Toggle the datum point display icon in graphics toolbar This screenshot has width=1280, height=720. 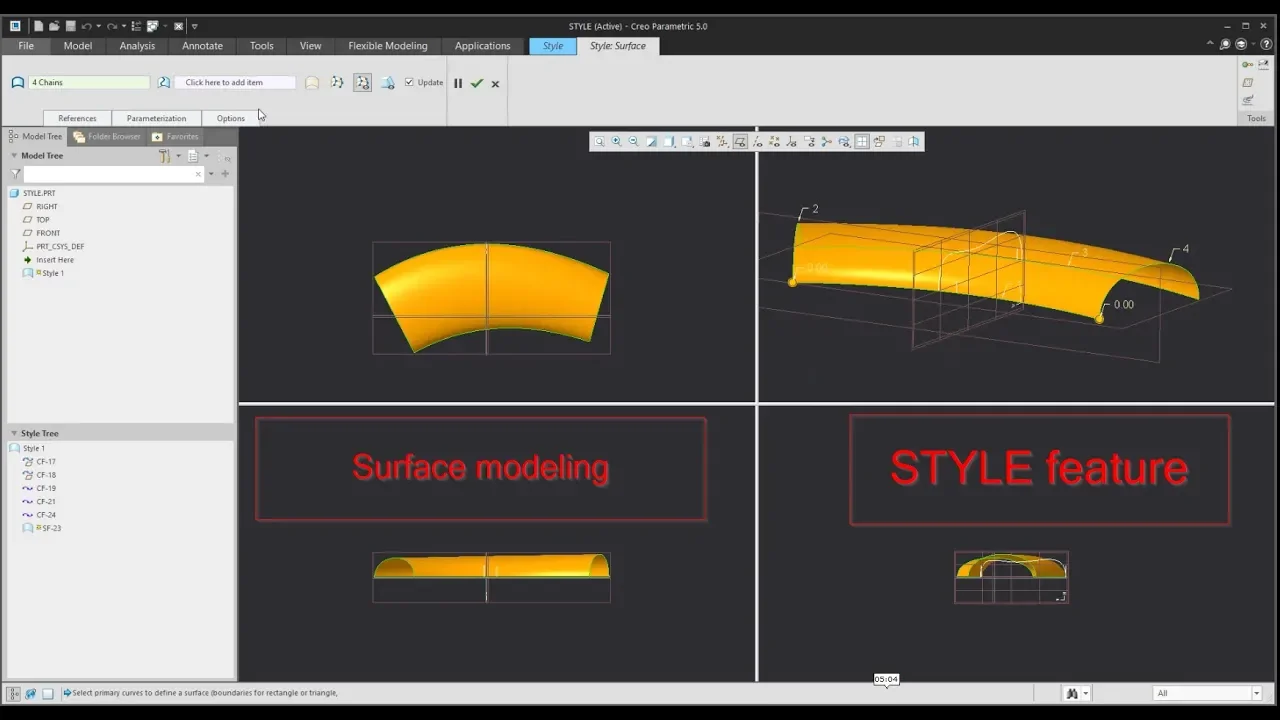pyautogui.click(x=774, y=142)
